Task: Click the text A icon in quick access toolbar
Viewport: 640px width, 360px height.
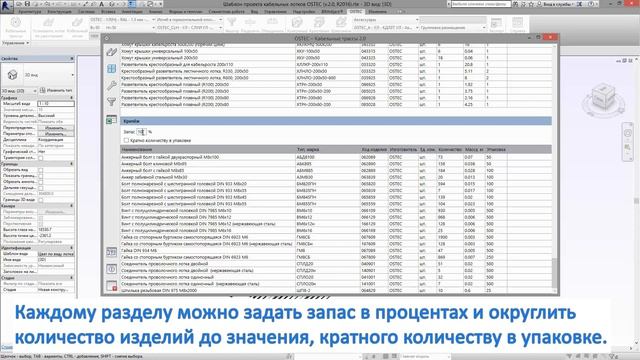Action: pyautogui.click(x=102, y=4)
